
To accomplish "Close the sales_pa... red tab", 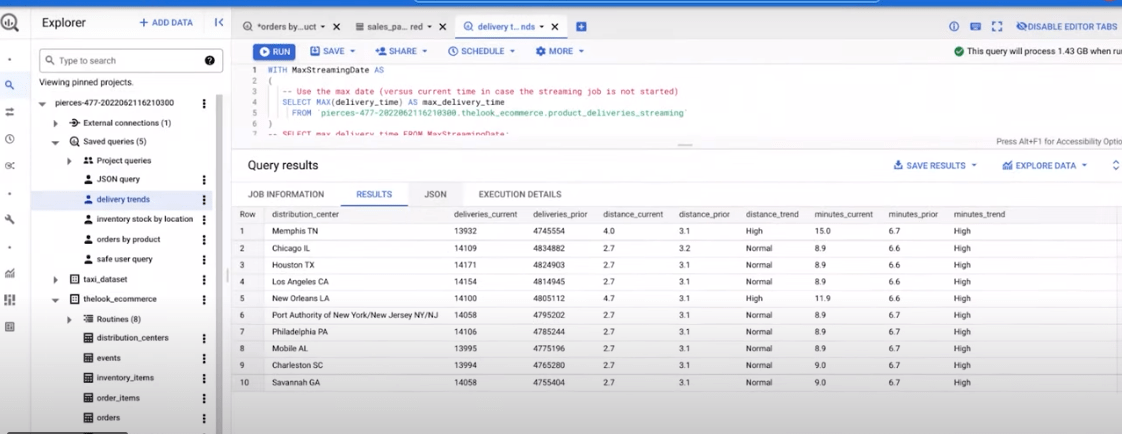I will point(443,27).
